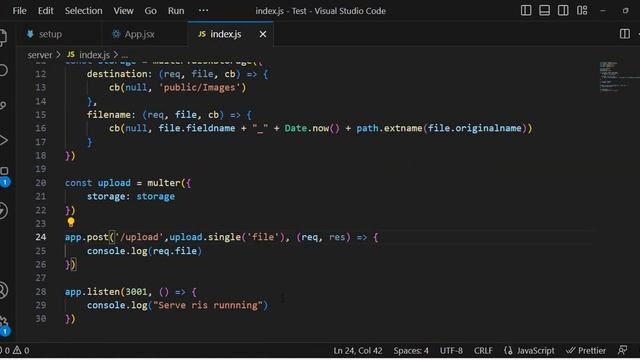Screen dimensions: 640x360
Task: Open Customize Layout icon
Action: 582,11
